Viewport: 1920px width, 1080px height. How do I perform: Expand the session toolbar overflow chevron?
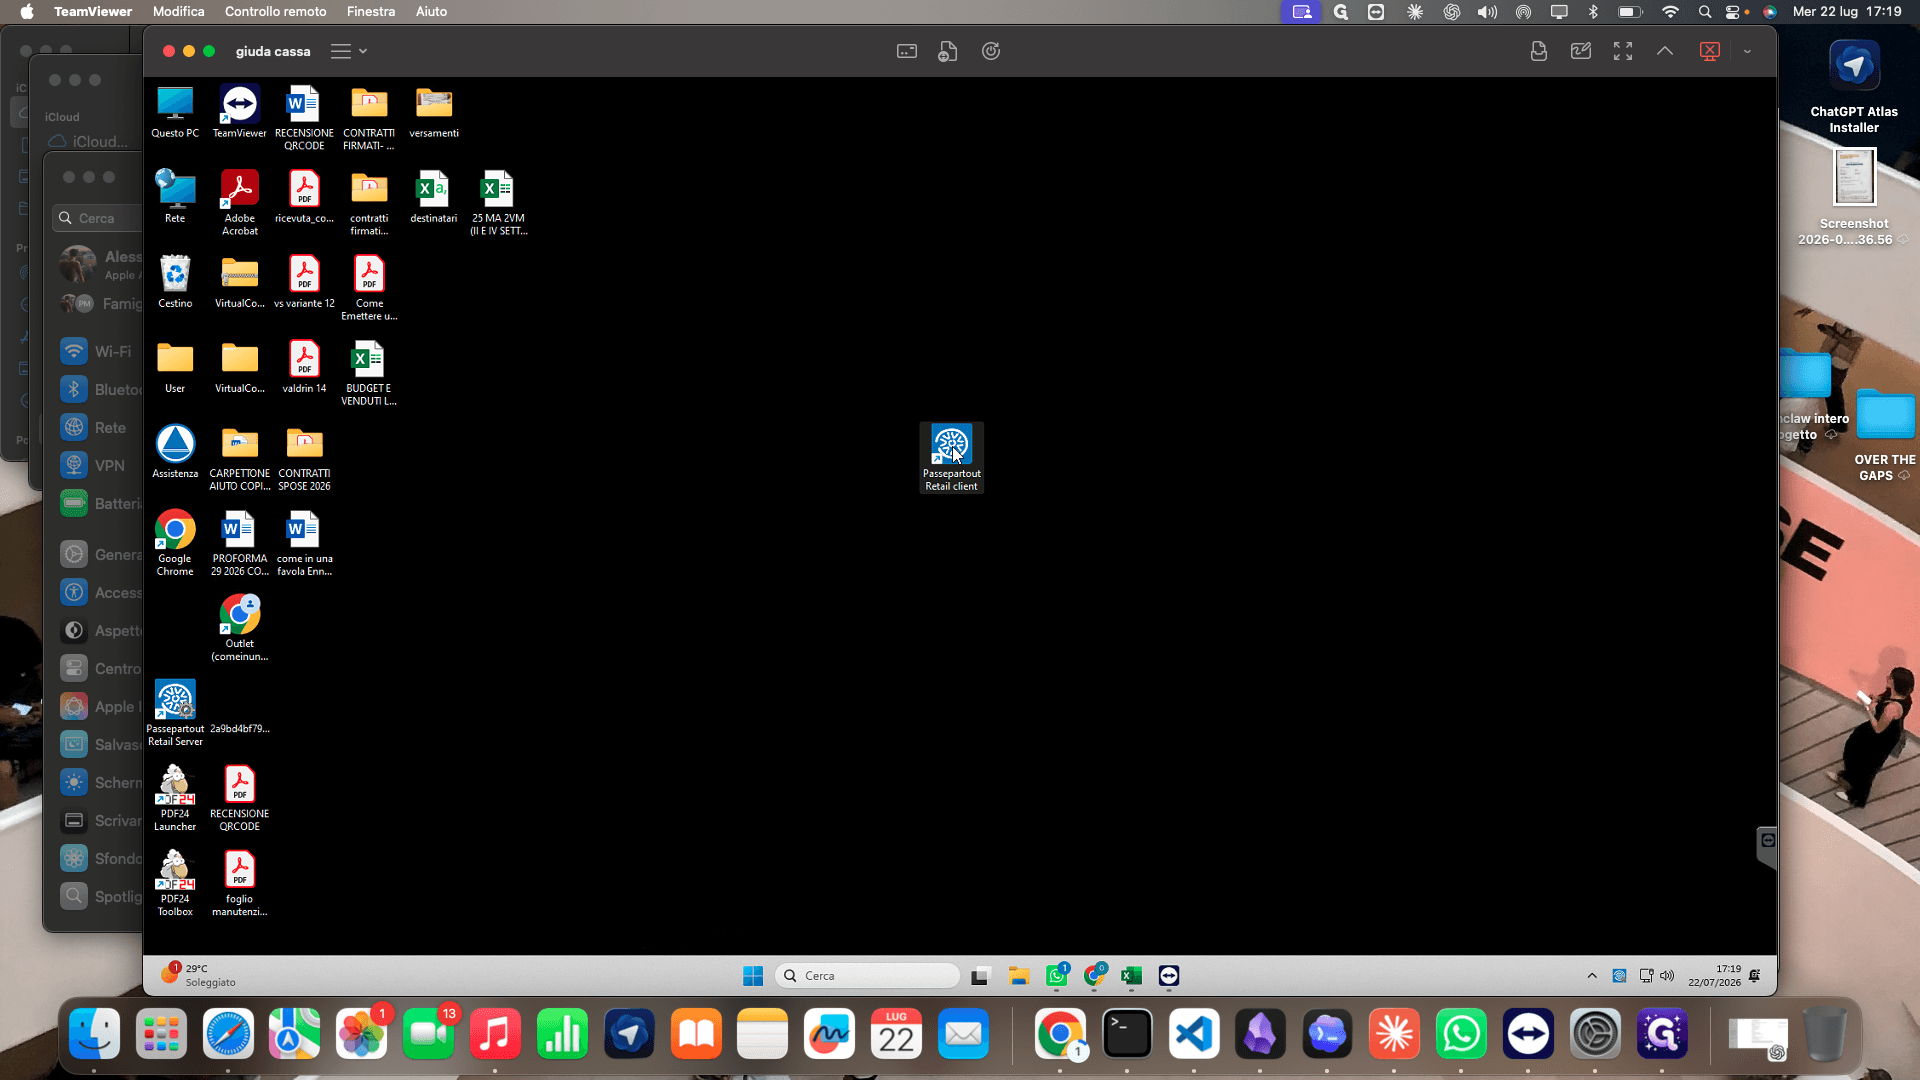coord(1747,51)
